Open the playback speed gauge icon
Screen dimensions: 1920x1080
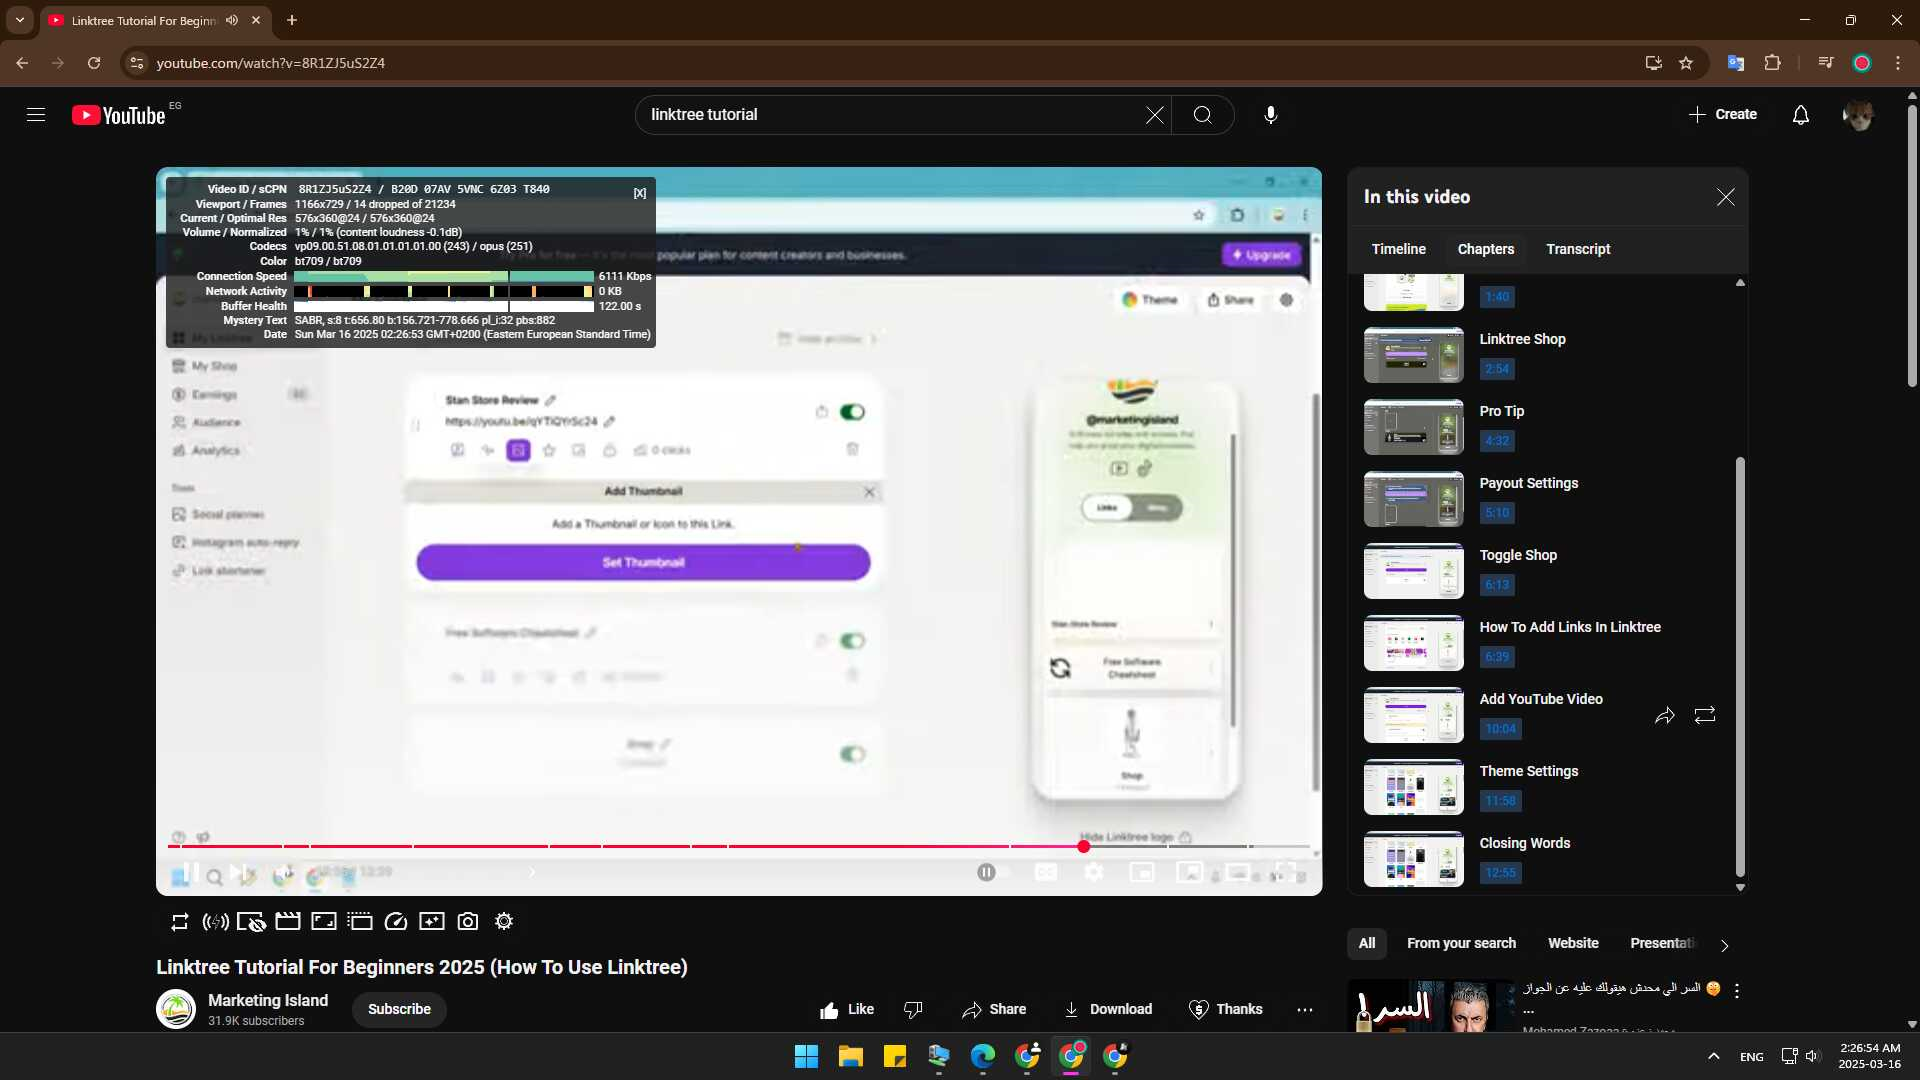tap(396, 922)
